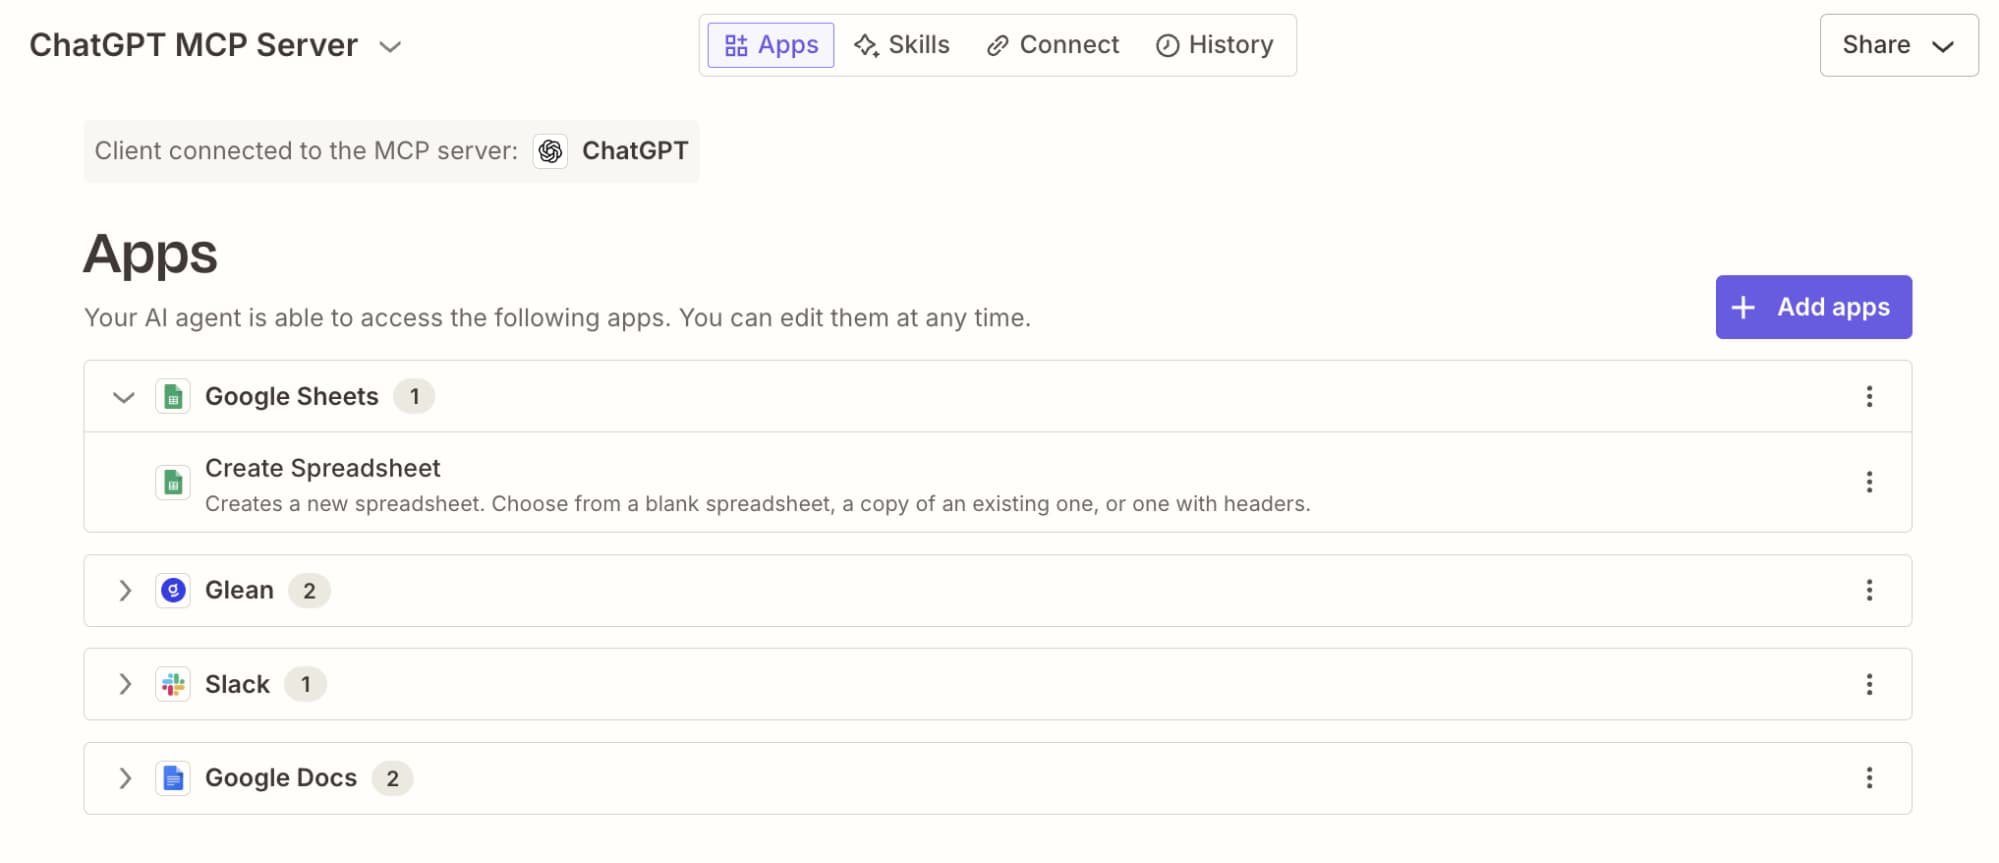Open Slack three-dot options menu
Image resolution: width=1999 pixels, height=863 pixels.
click(x=1868, y=685)
